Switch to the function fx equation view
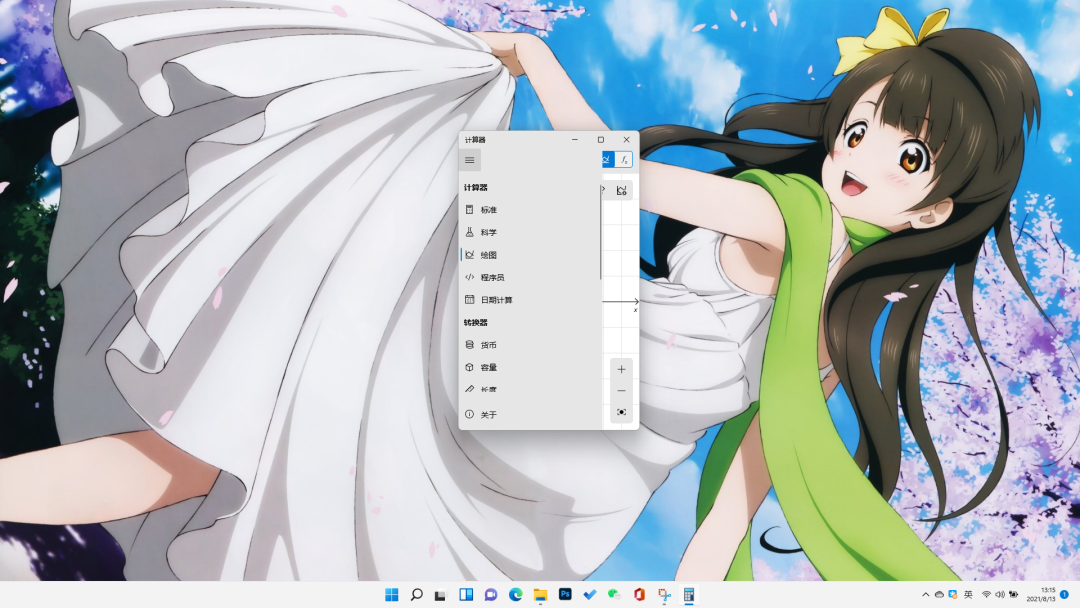The image size is (1080, 608). (x=624, y=160)
